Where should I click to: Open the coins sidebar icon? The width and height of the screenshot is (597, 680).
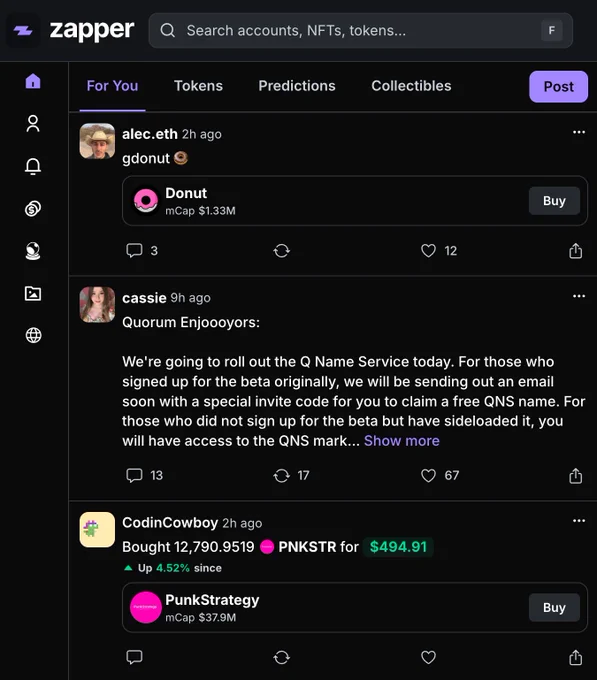click(33, 209)
